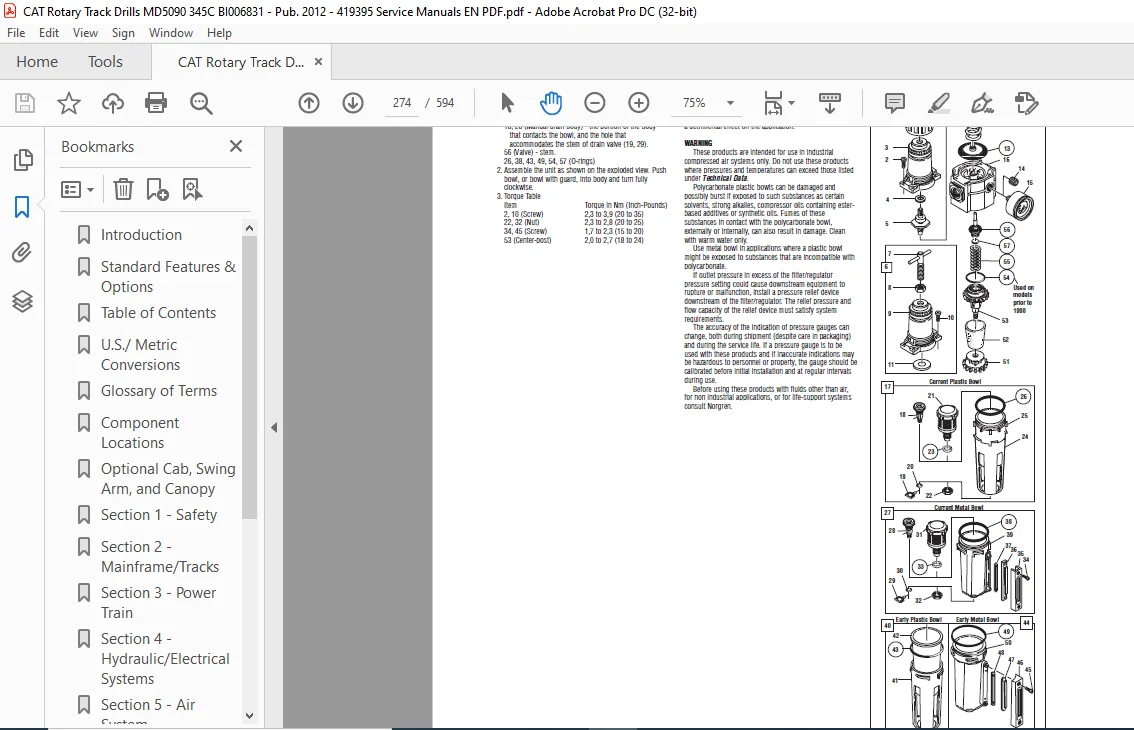Open the File menu

(16, 33)
